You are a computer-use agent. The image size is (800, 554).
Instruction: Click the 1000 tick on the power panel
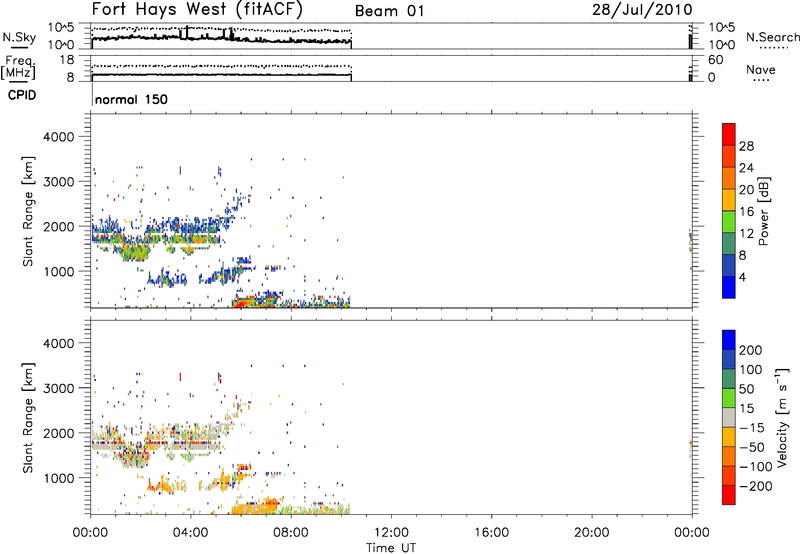tap(58, 271)
